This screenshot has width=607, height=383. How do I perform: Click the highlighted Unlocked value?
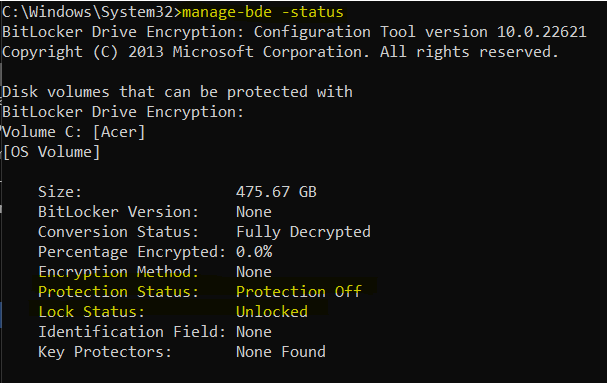[x=272, y=312]
